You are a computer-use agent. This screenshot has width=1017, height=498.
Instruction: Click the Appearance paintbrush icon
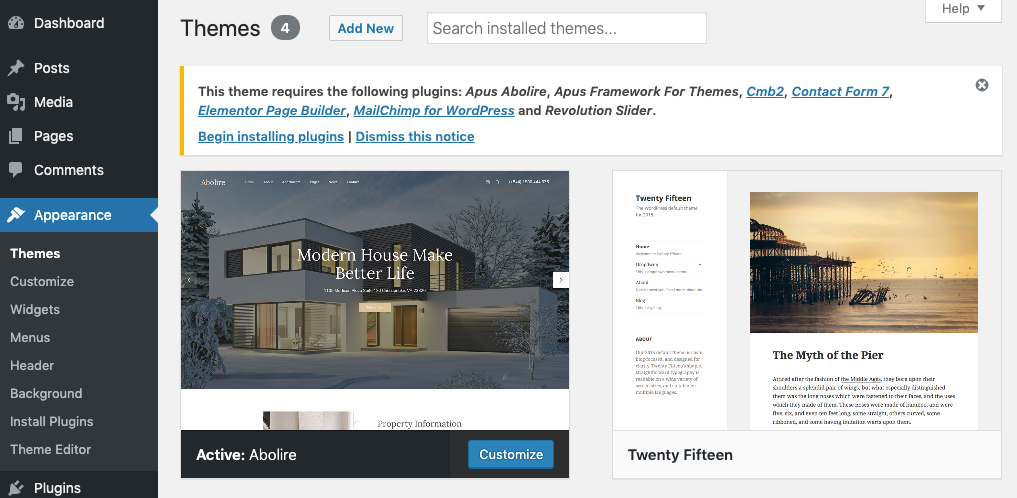16,215
